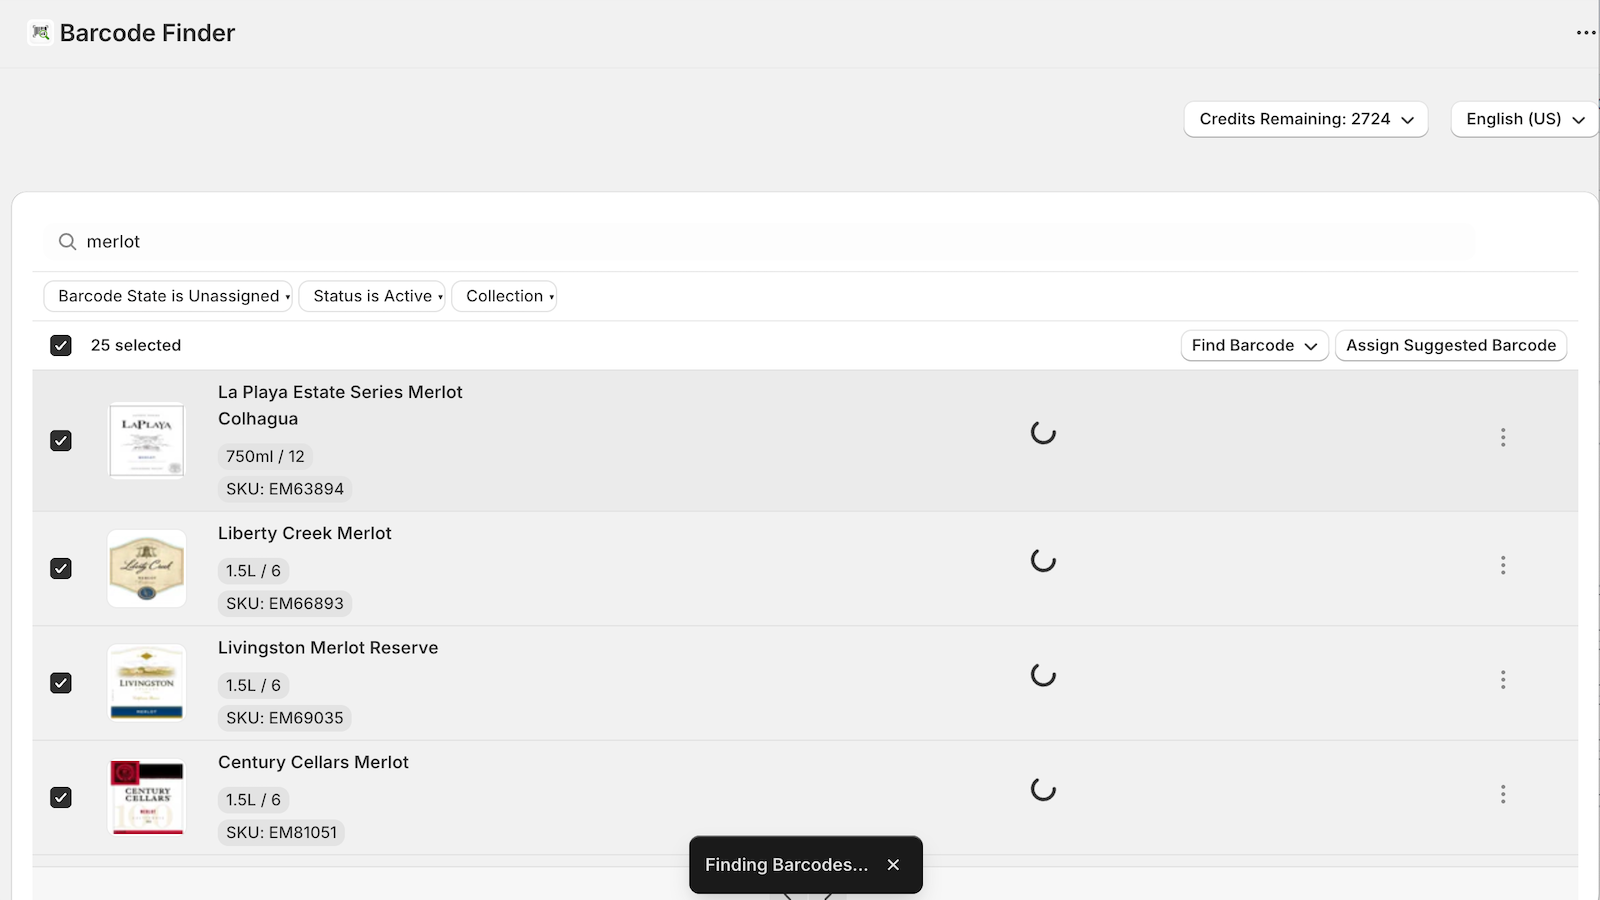Image resolution: width=1600 pixels, height=900 pixels.
Task: Open the Status is Active filter
Action: pyautogui.click(x=372, y=296)
